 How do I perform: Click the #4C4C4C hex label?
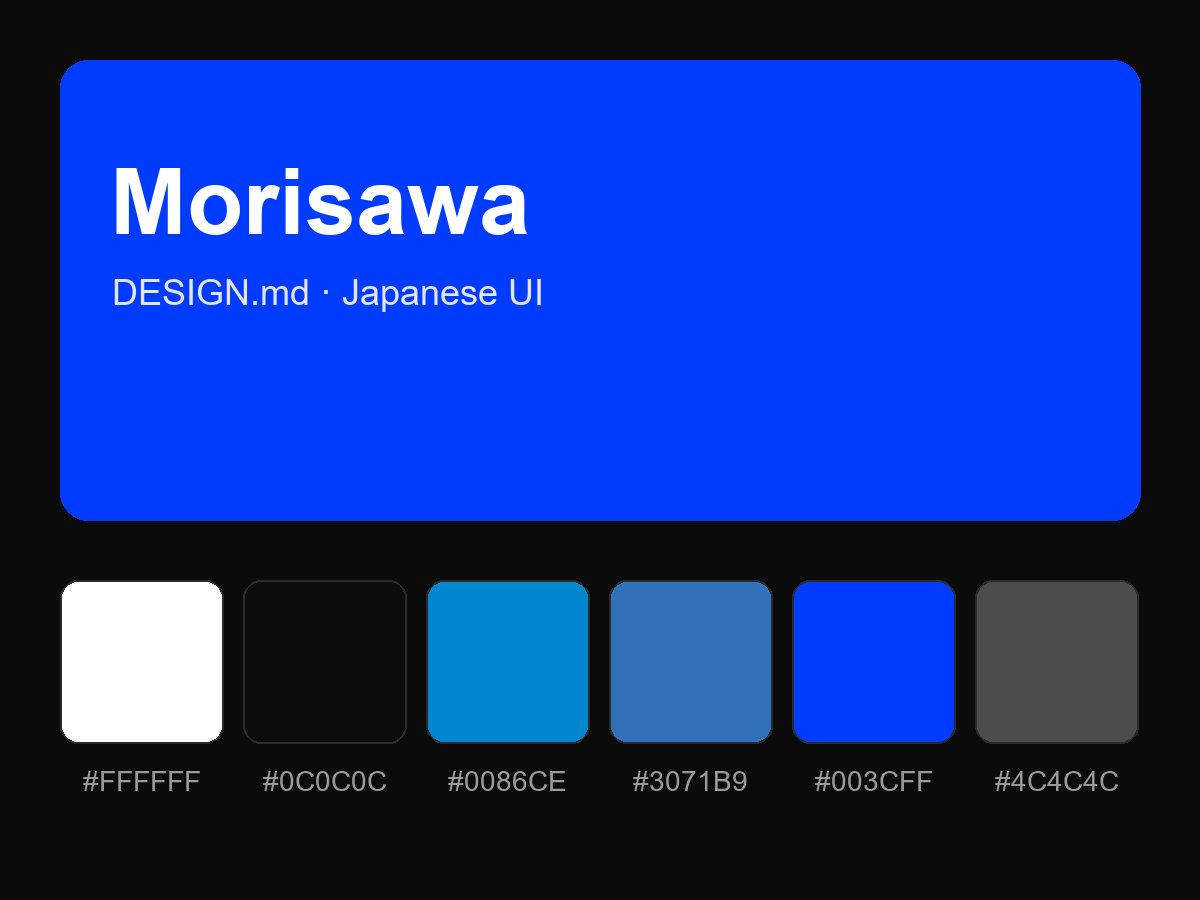tap(1056, 782)
